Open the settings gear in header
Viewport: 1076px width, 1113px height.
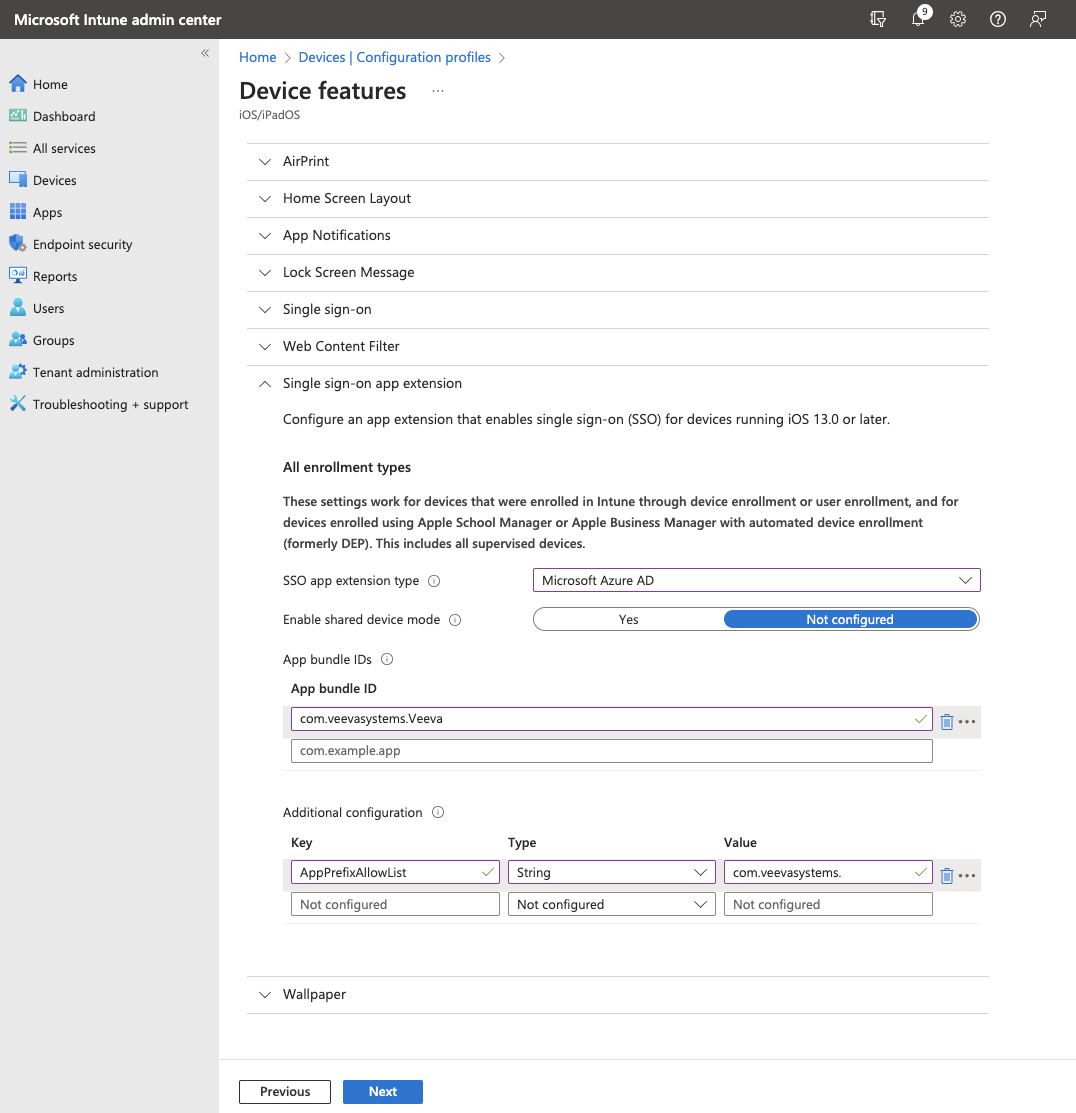(958, 19)
